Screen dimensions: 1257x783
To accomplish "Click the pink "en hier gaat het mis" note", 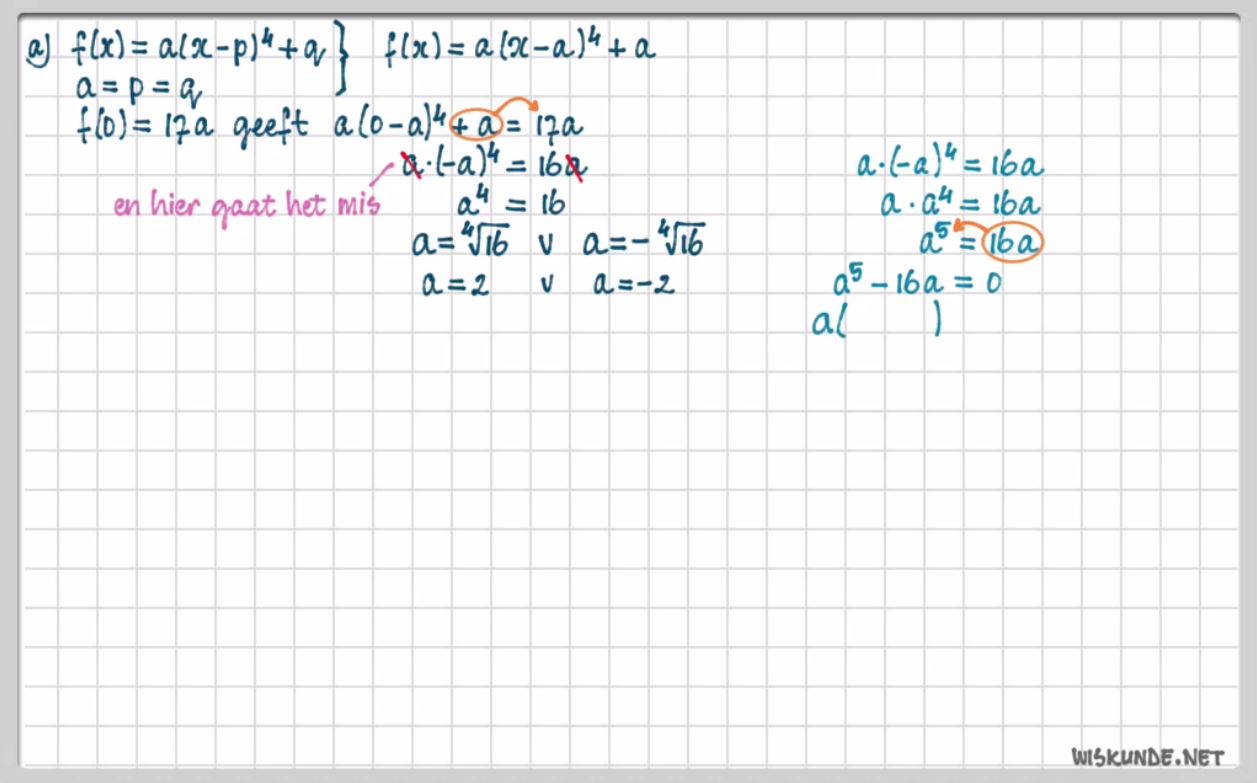I will (246, 208).
